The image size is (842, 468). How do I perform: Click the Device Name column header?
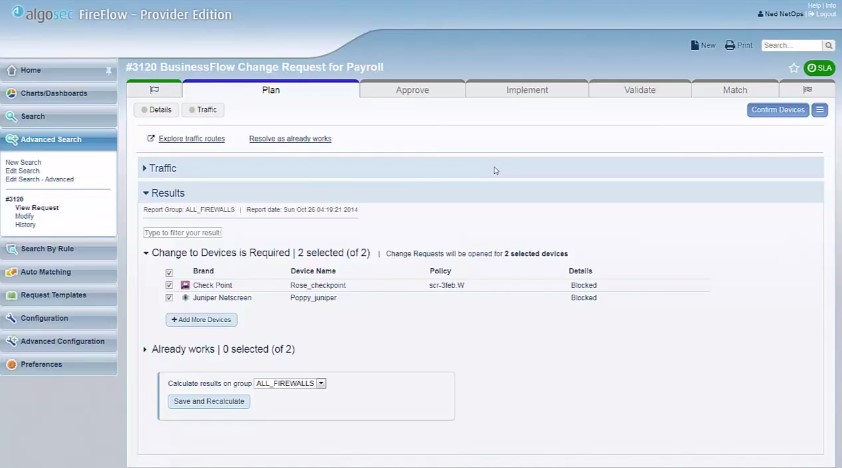(313, 271)
